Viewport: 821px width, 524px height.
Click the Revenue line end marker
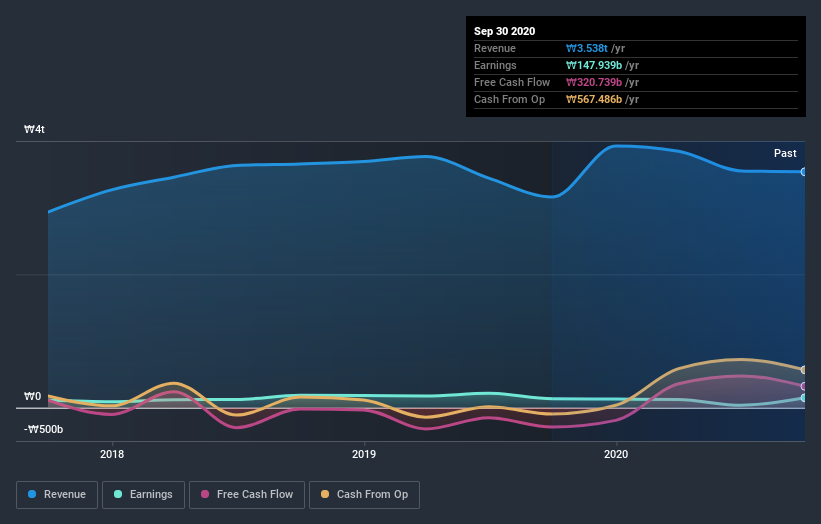(x=804, y=172)
